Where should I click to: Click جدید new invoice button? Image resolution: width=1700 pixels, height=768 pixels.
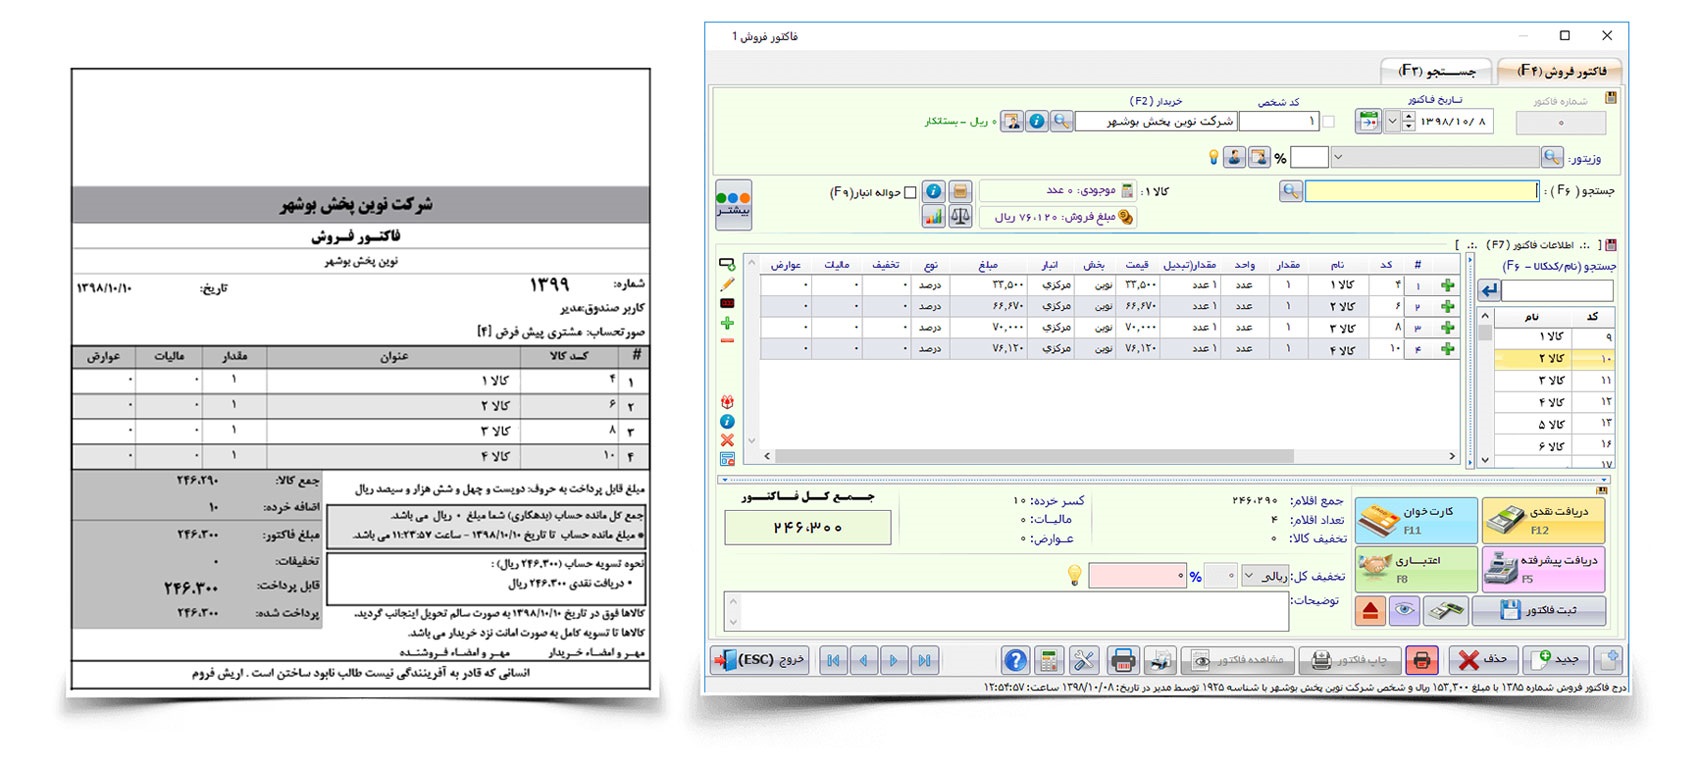point(1556,660)
